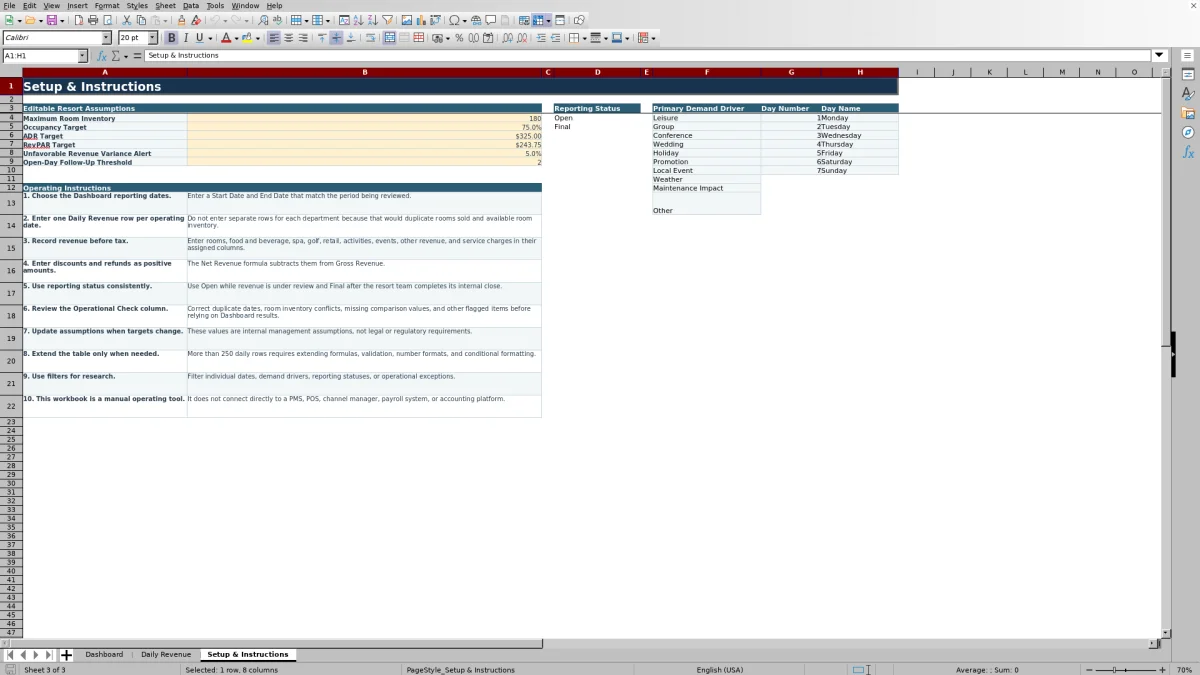The width and height of the screenshot is (1200, 675).
Task: Click the Copy icon
Action: point(141,20)
